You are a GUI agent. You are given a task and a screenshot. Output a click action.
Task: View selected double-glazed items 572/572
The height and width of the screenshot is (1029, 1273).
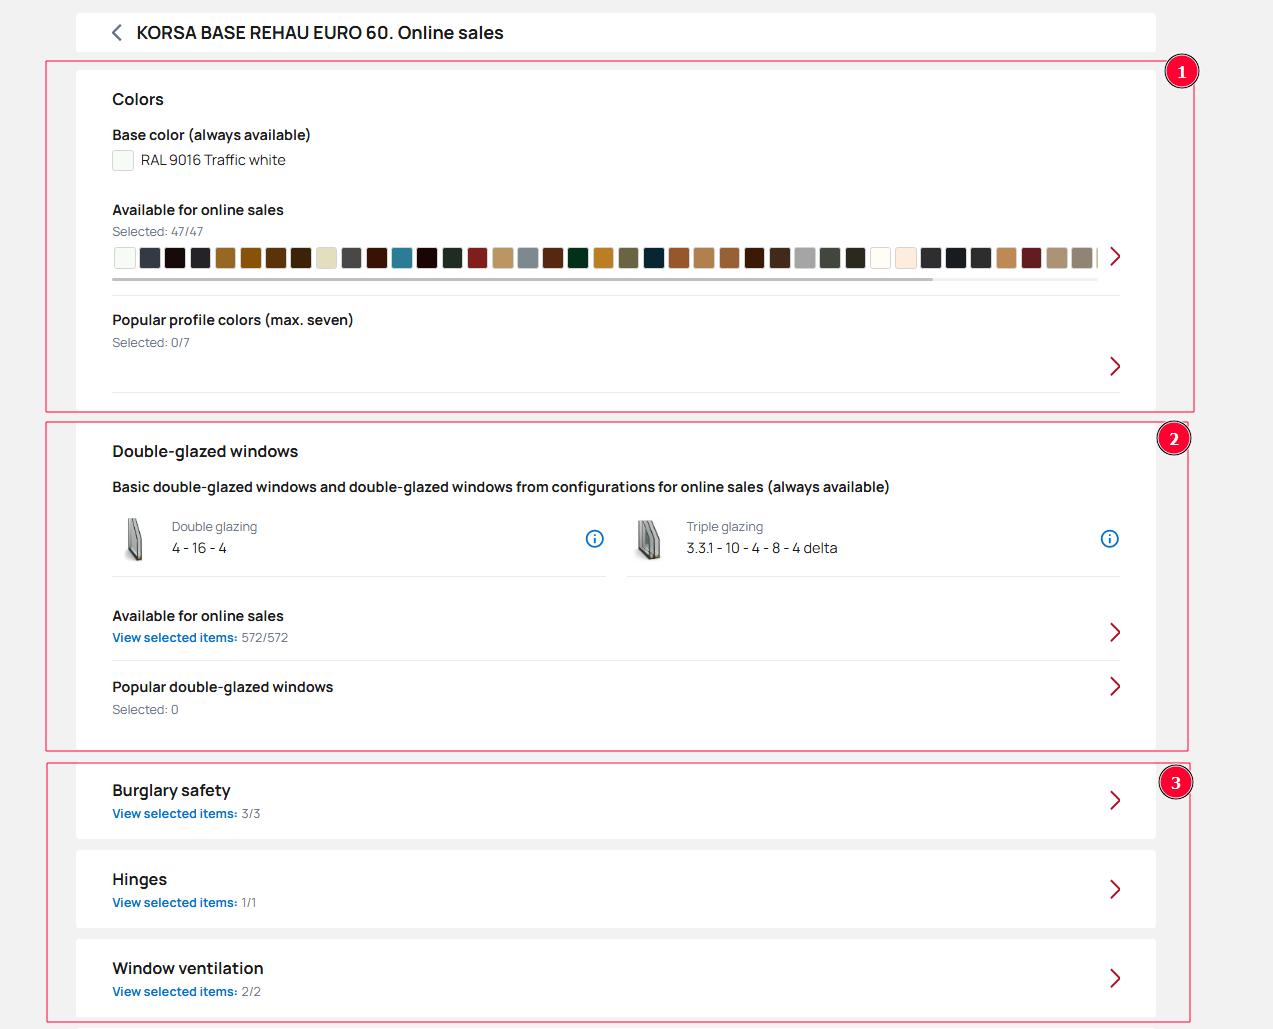click(x=174, y=638)
